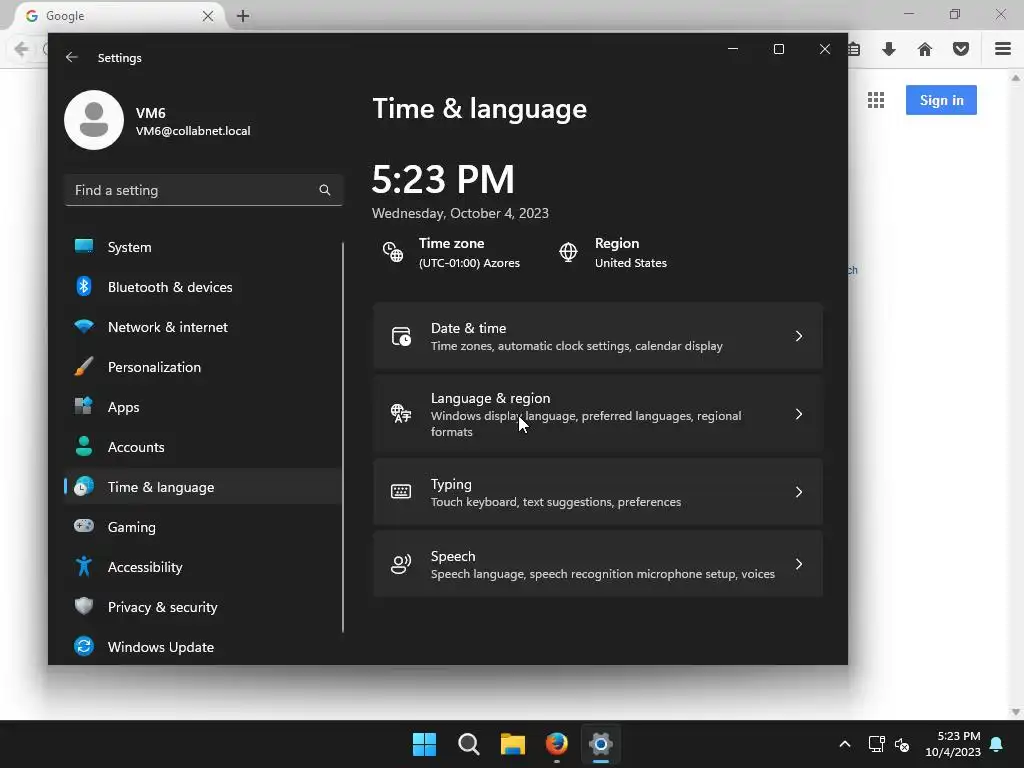Click the Typing keyboard icon
The width and height of the screenshot is (1024, 768).
401,492
